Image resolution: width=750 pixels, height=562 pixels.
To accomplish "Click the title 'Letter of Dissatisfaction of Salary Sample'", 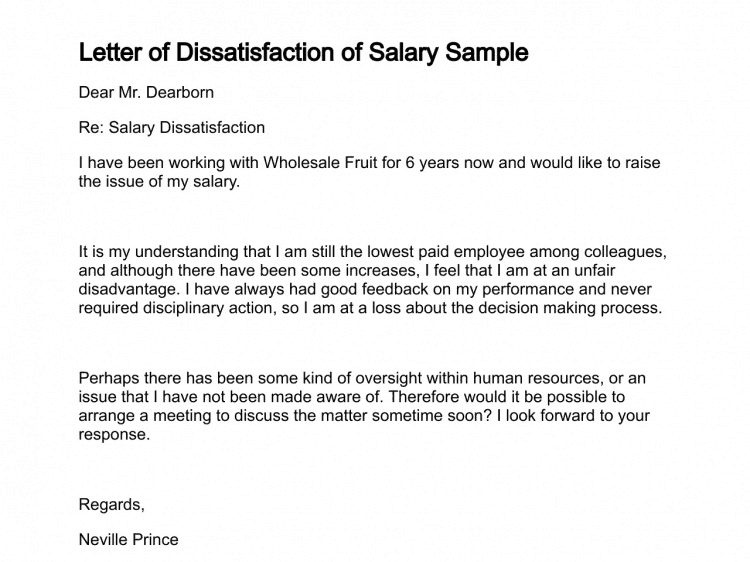I will 303,53.
